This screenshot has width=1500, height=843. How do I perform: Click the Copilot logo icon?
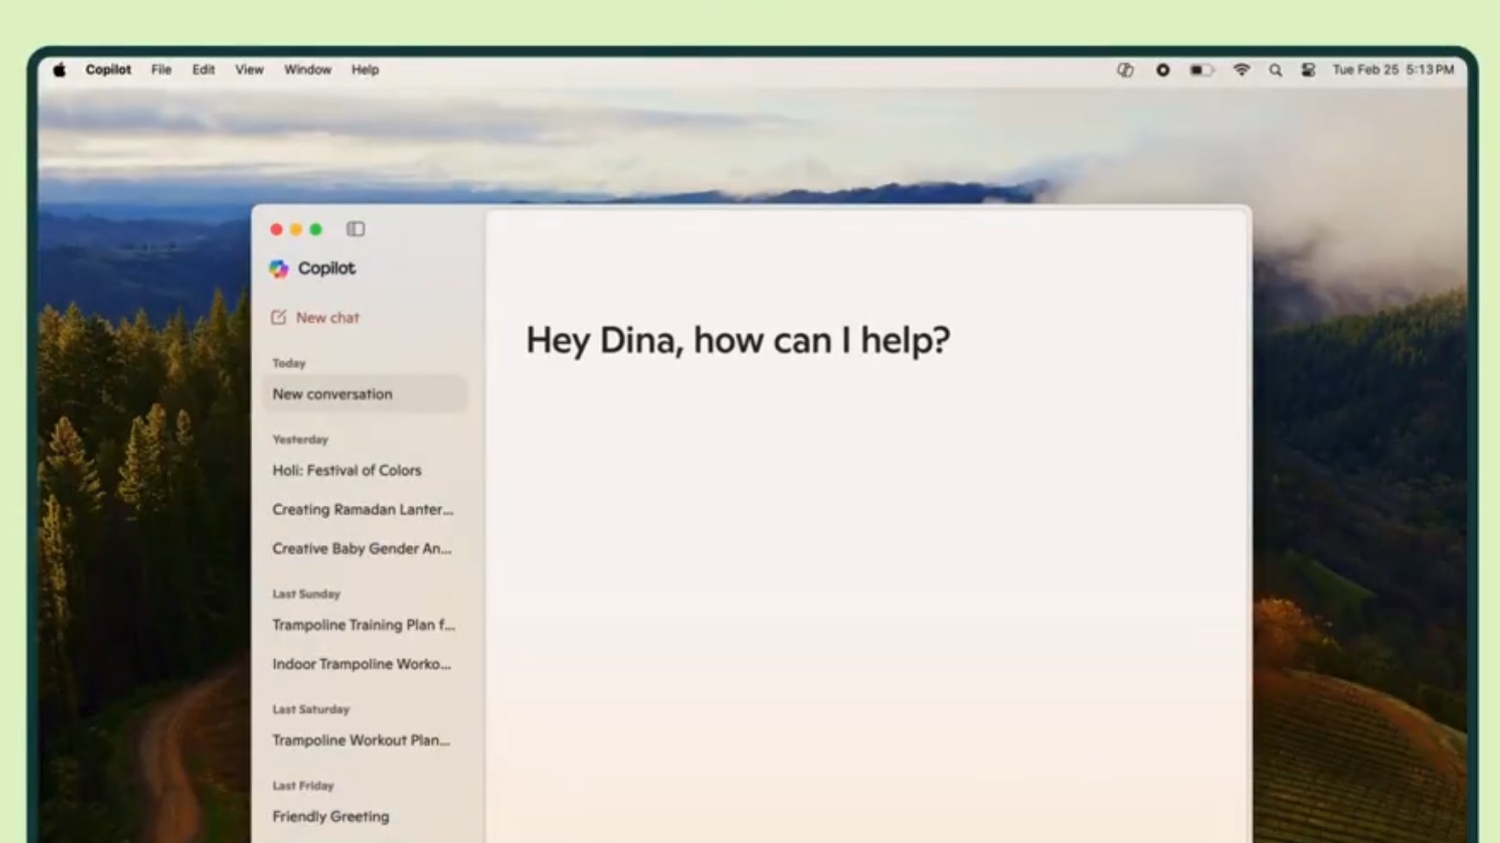279,268
